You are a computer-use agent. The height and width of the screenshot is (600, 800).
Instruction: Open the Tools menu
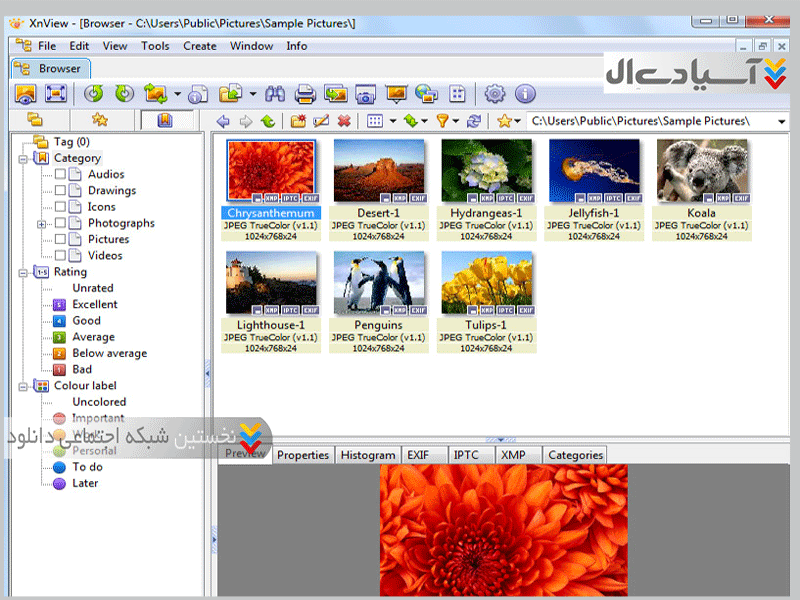click(x=155, y=45)
